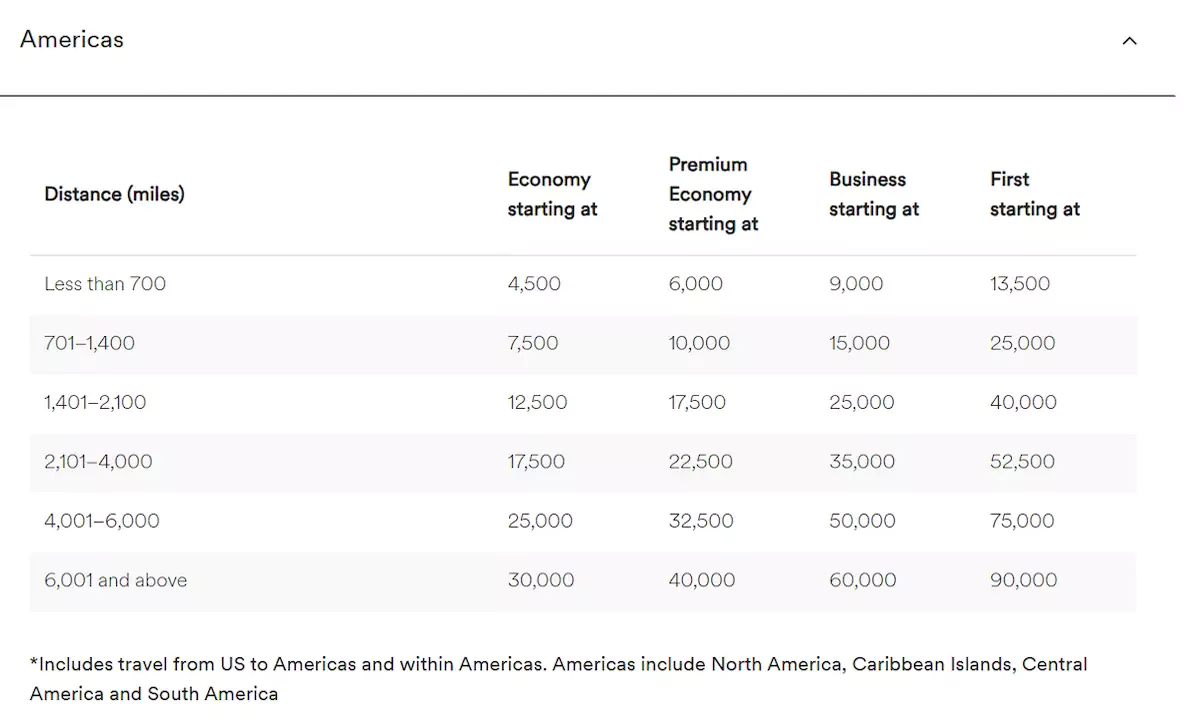Click the Premium Economy starting at header
1200x725 pixels.
click(713, 194)
